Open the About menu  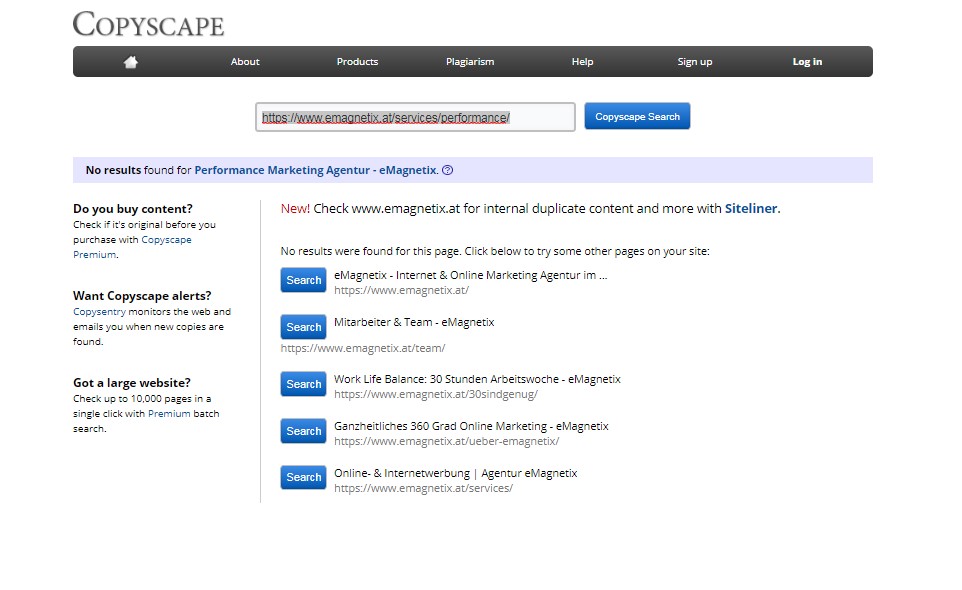pos(245,61)
